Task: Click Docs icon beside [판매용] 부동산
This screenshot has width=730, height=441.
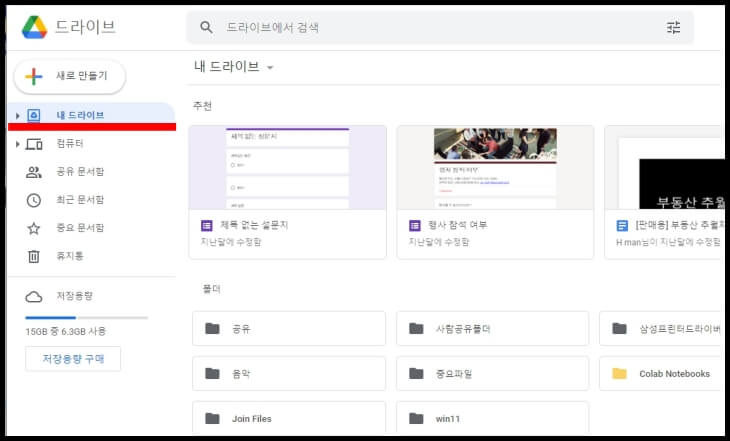Action: coord(622,226)
